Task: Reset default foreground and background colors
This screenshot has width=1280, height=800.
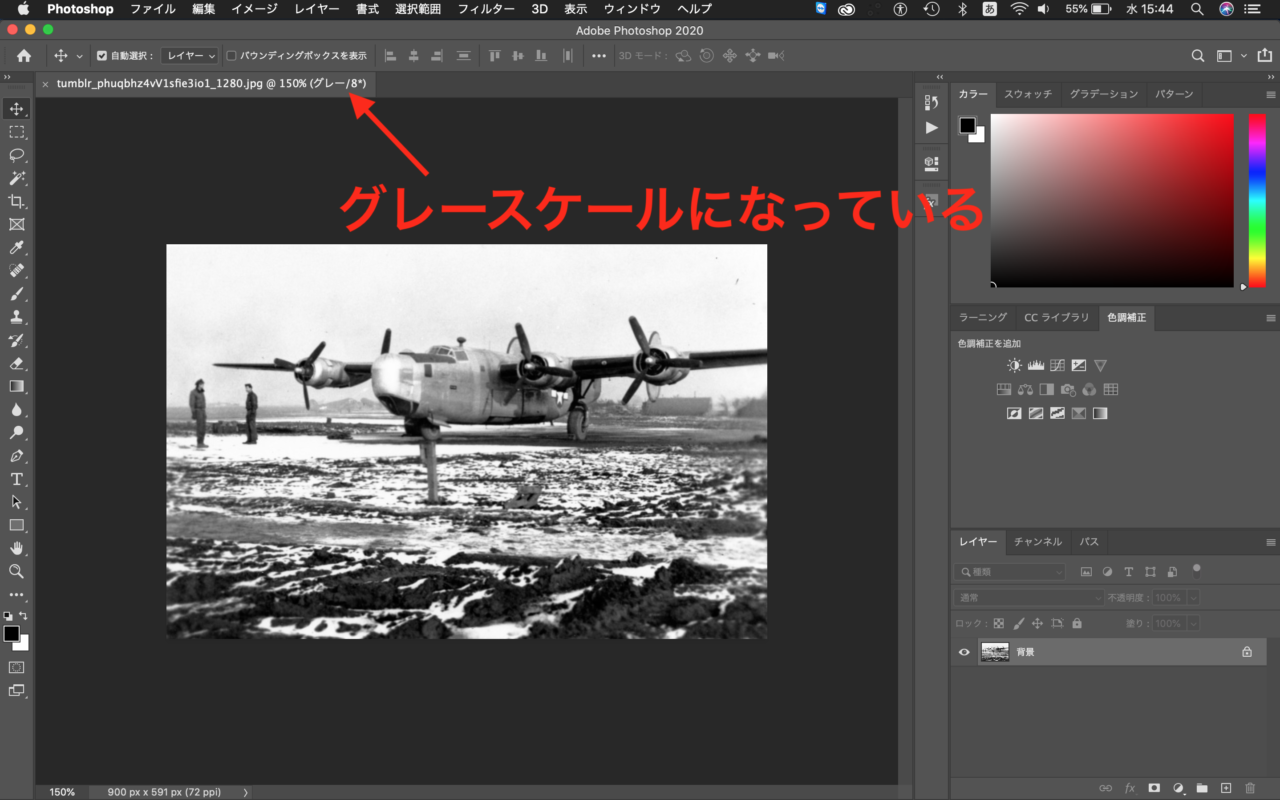Action: tap(8, 616)
